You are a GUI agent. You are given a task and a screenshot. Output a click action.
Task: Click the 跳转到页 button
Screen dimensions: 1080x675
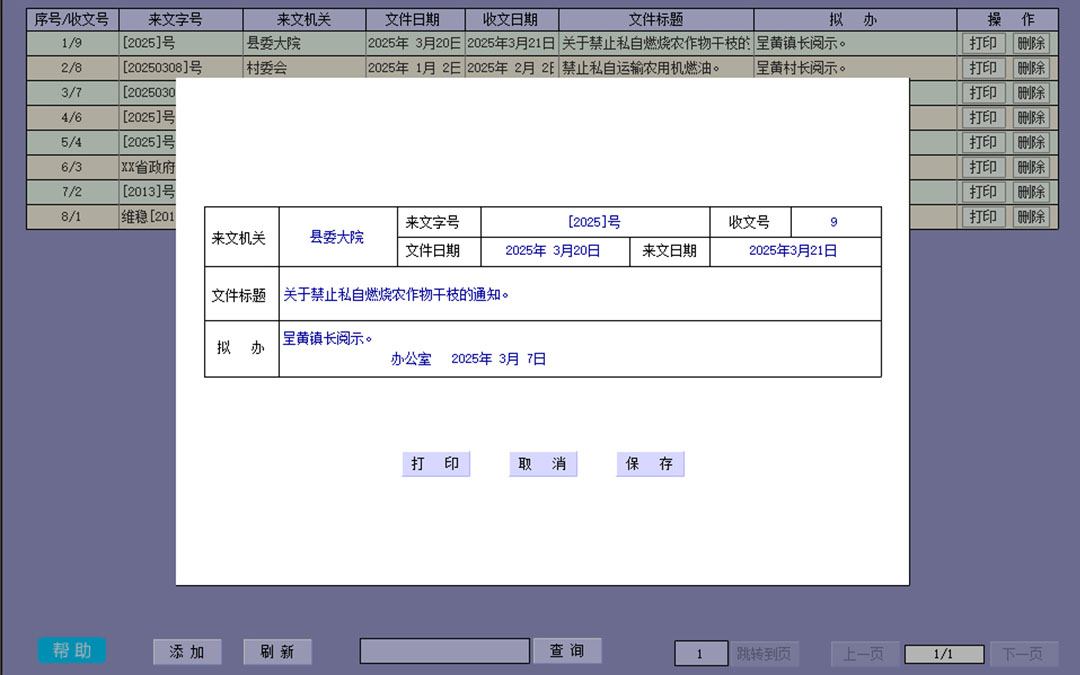[763, 654]
